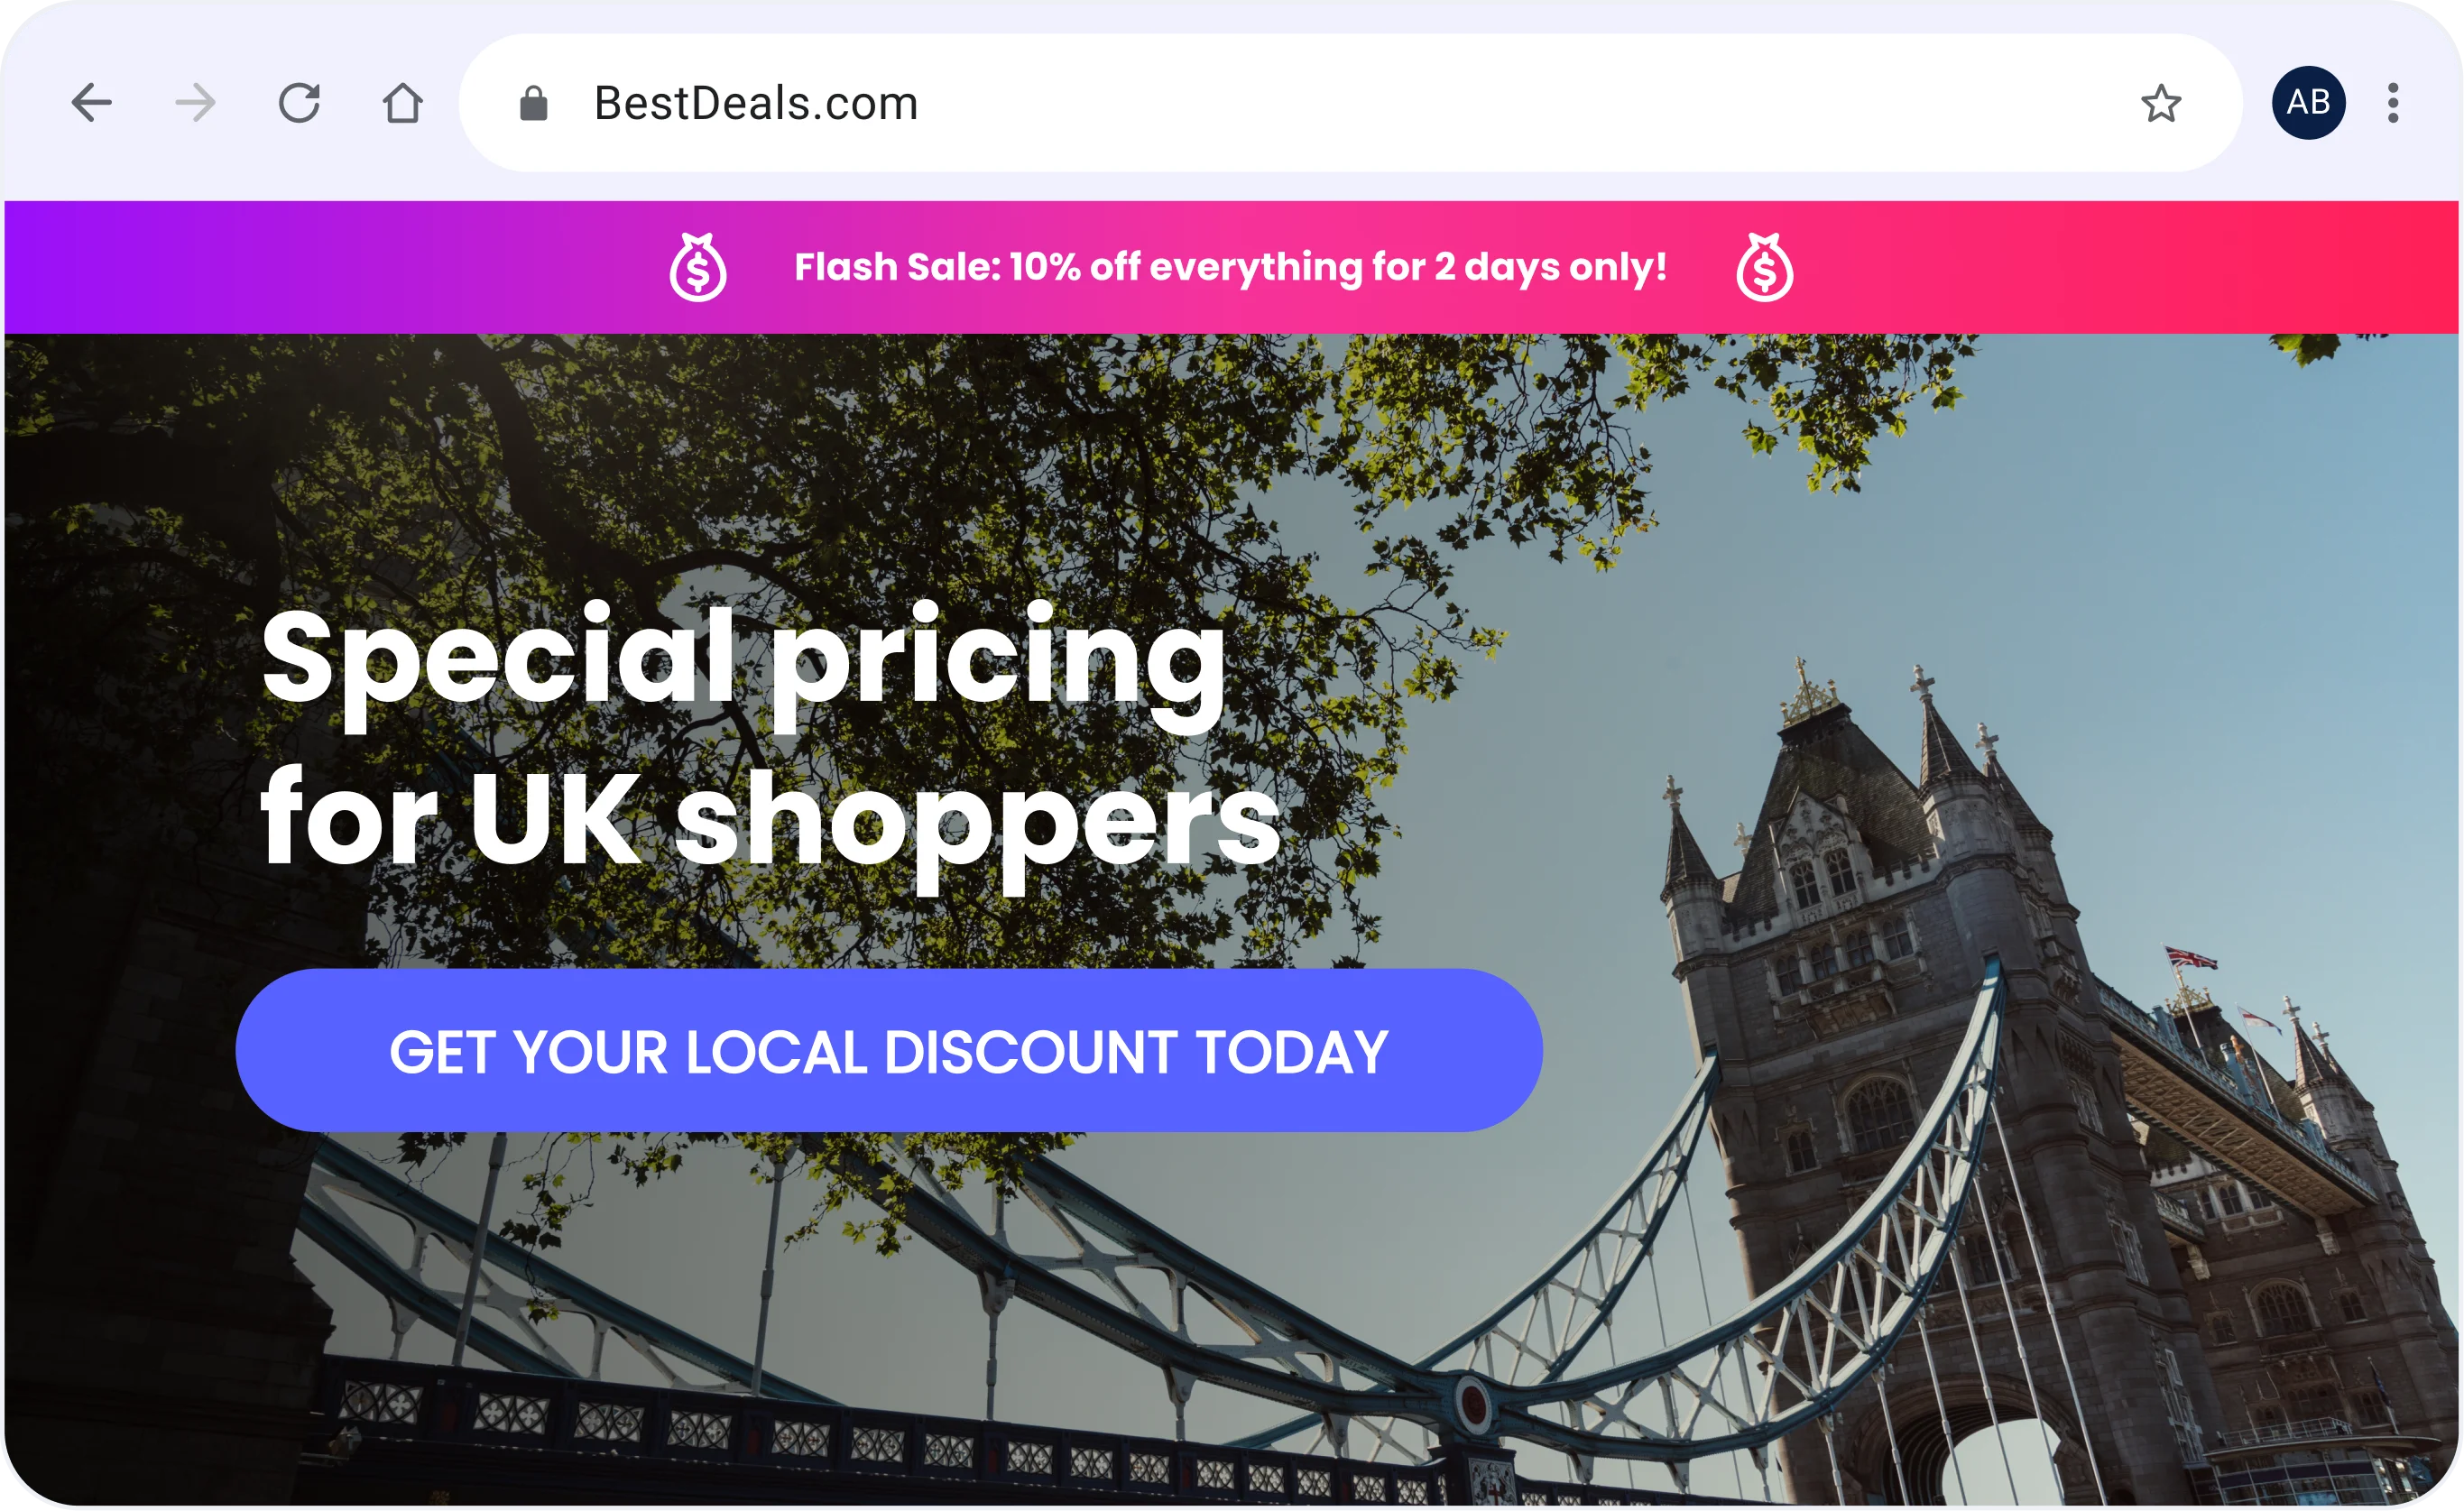Bookmark this page with the star icon

pyautogui.click(x=2160, y=103)
